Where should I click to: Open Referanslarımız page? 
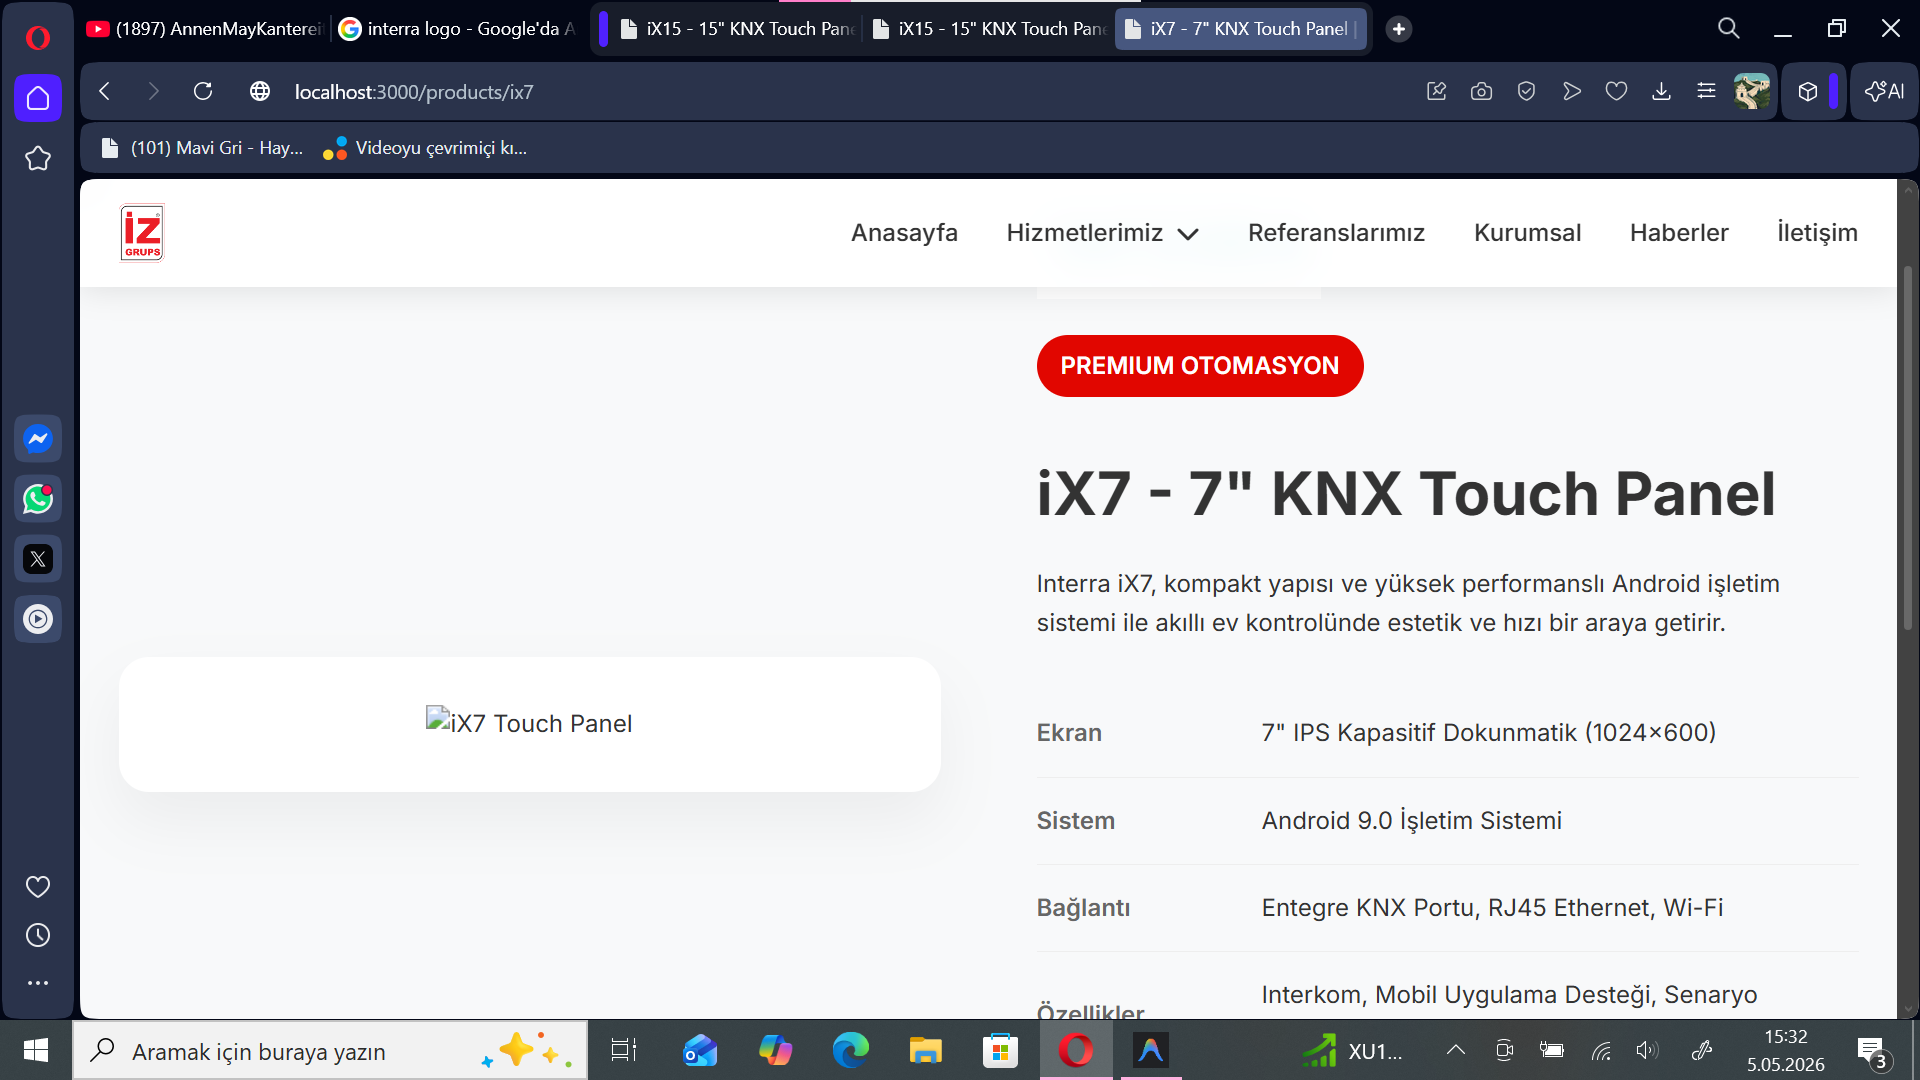pos(1336,233)
